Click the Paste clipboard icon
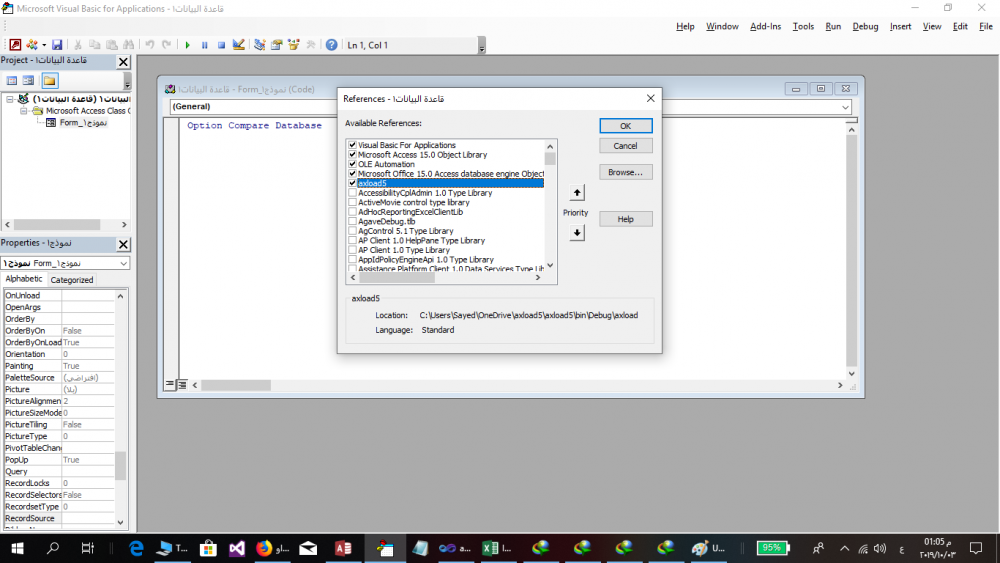This screenshot has width=1000, height=563. click(112, 45)
